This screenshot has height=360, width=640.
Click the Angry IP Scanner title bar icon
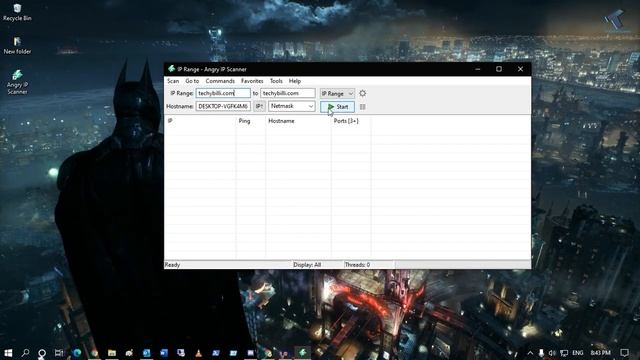[x=171, y=69]
